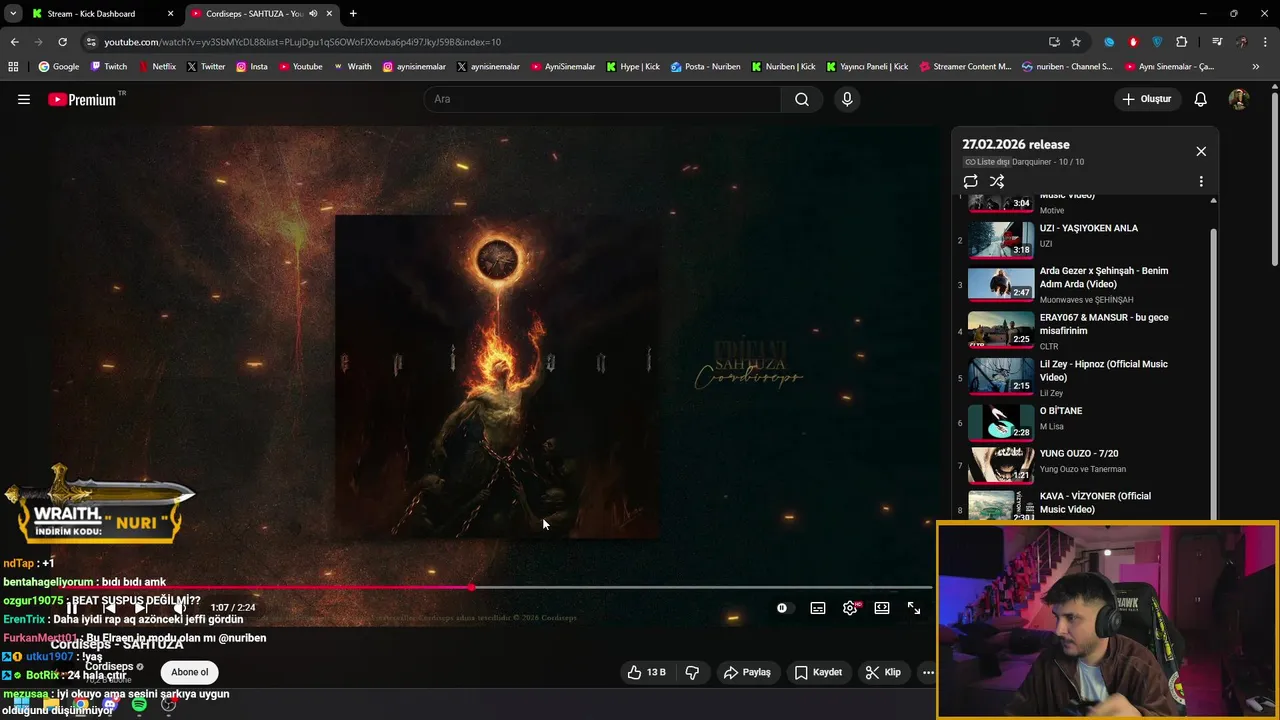
Task: Open the Netflix bookmark
Action: coord(156,67)
